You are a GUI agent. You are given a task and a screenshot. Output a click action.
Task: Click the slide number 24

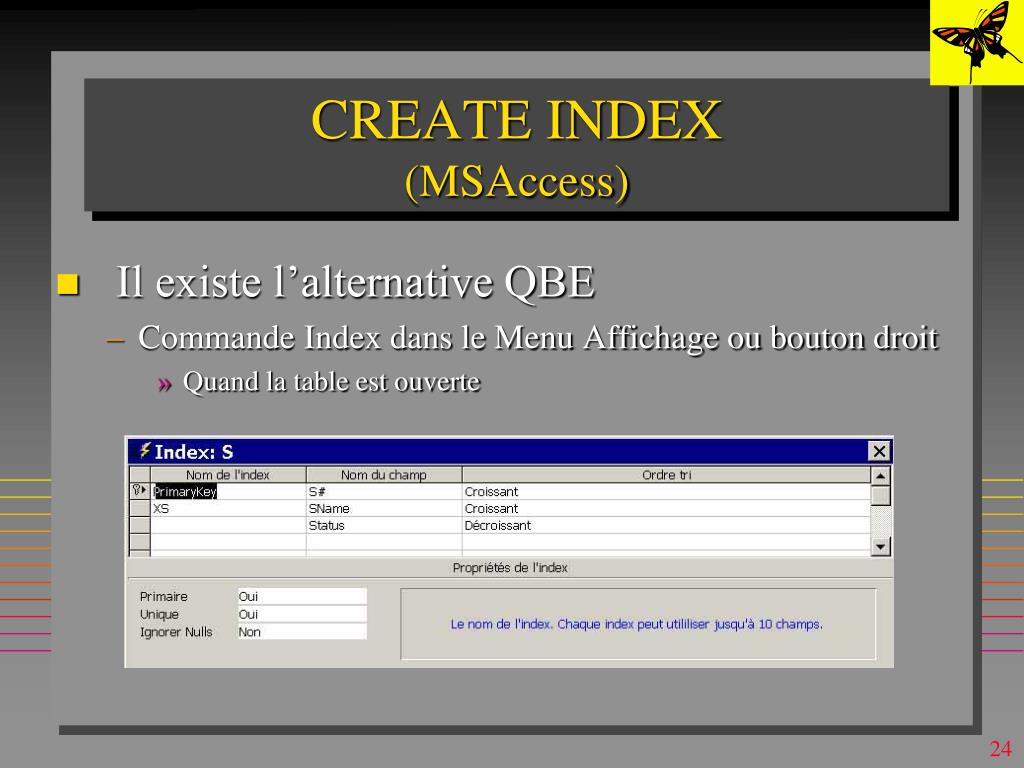[1000, 748]
